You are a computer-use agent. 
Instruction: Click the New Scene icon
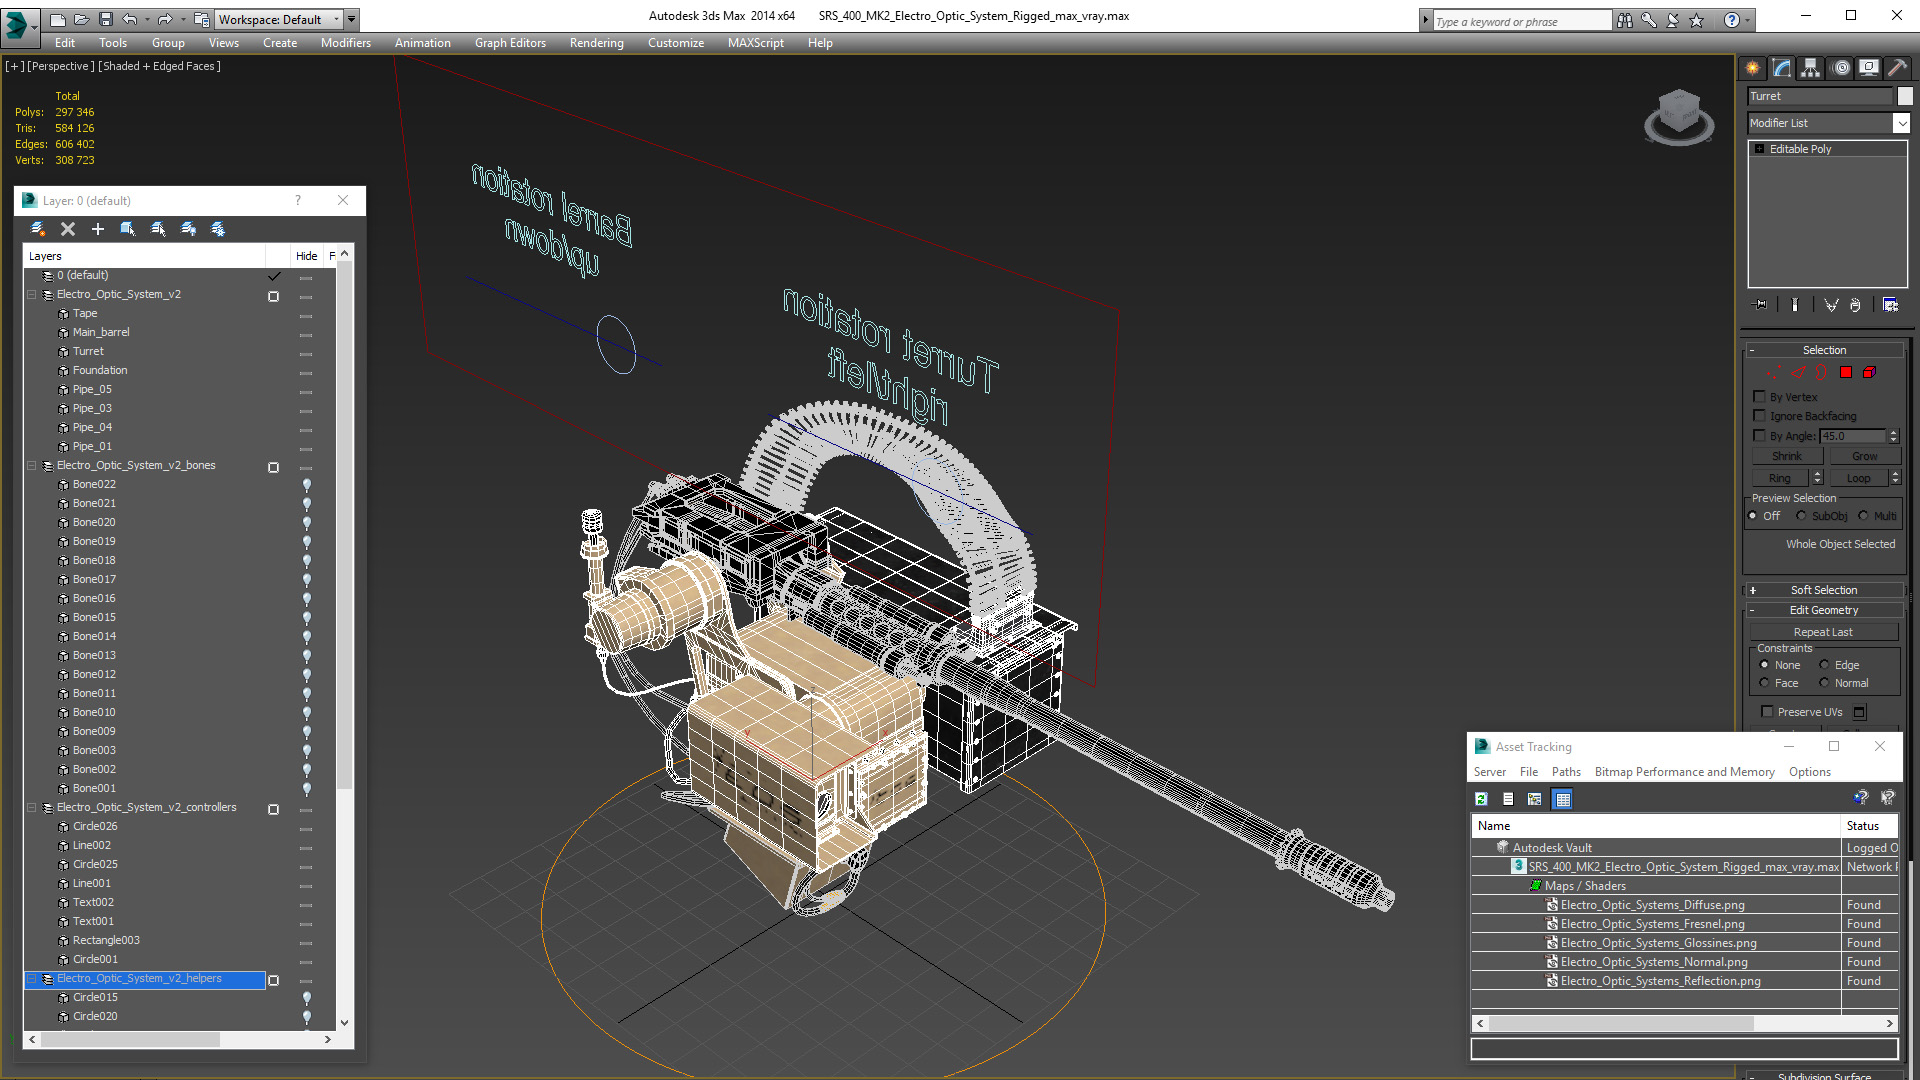coord(57,19)
